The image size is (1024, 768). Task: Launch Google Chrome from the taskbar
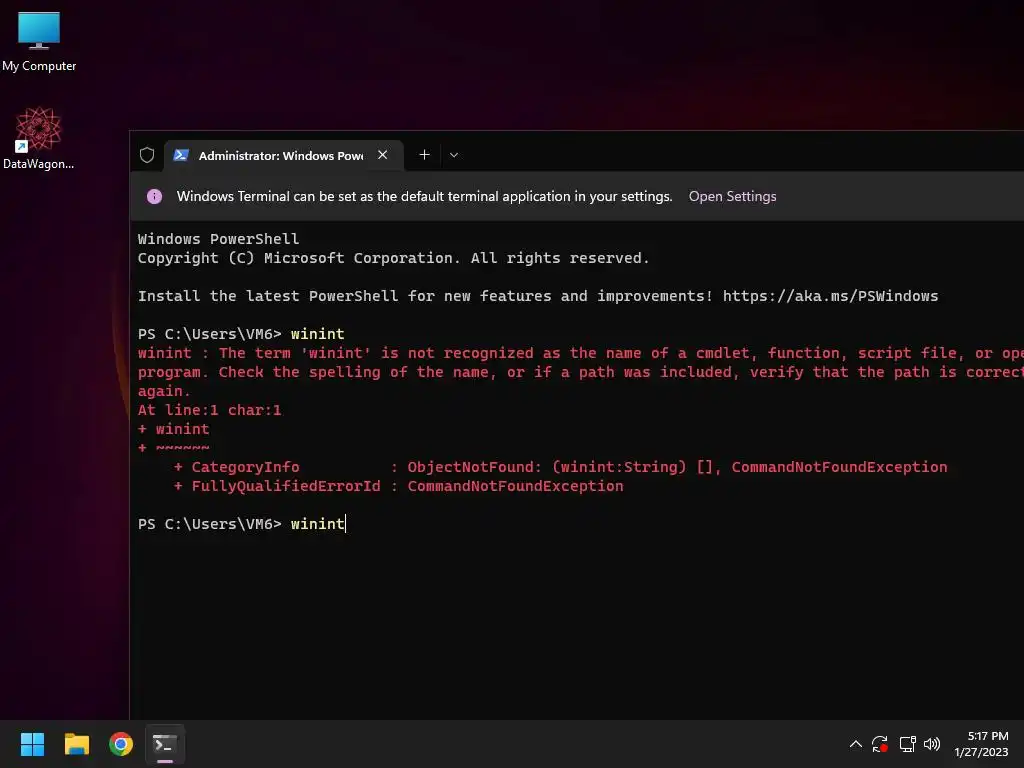(121, 744)
